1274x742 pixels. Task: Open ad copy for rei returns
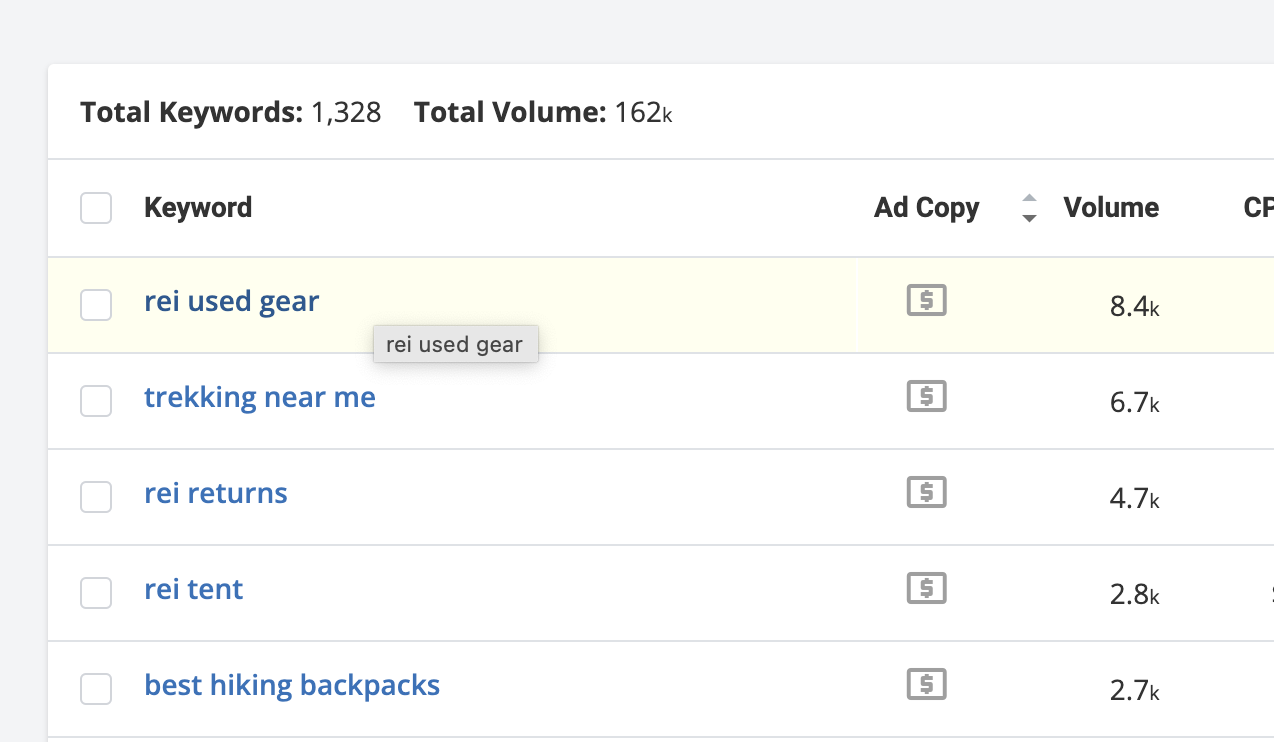point(926,493)
